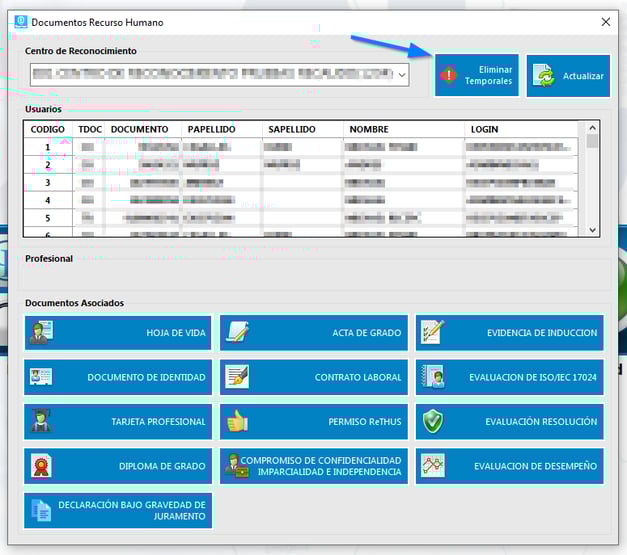Click CONTRATO LABORAL button
627x555 pixels.
pyautogui.click(x=314, y=377)
